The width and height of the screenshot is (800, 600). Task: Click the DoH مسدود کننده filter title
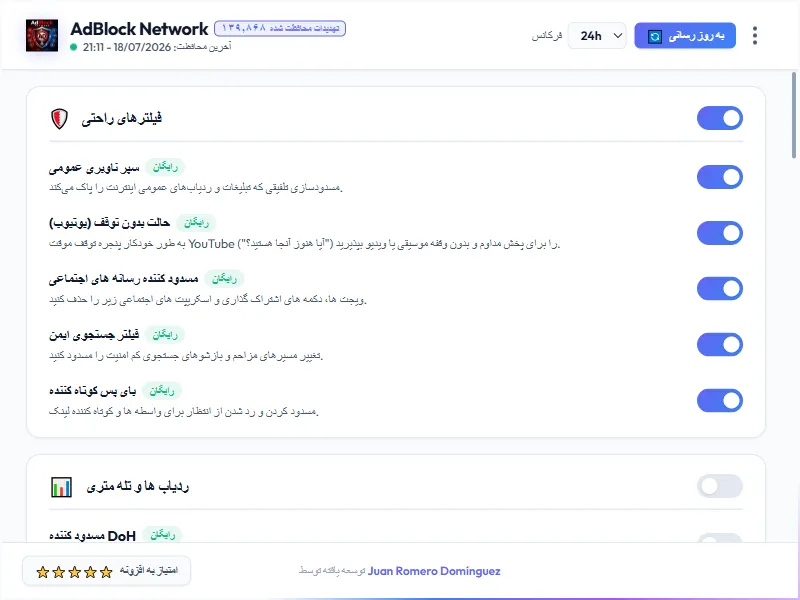[x=92, y=536]
